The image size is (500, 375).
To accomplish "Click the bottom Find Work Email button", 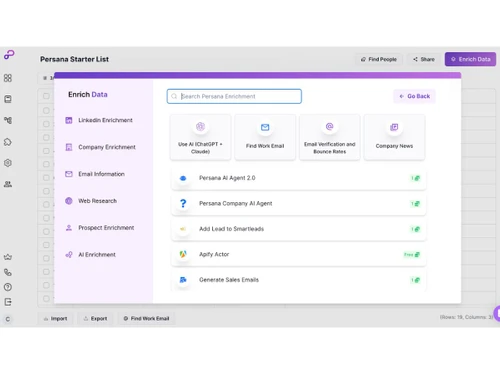I will point(146,318).
